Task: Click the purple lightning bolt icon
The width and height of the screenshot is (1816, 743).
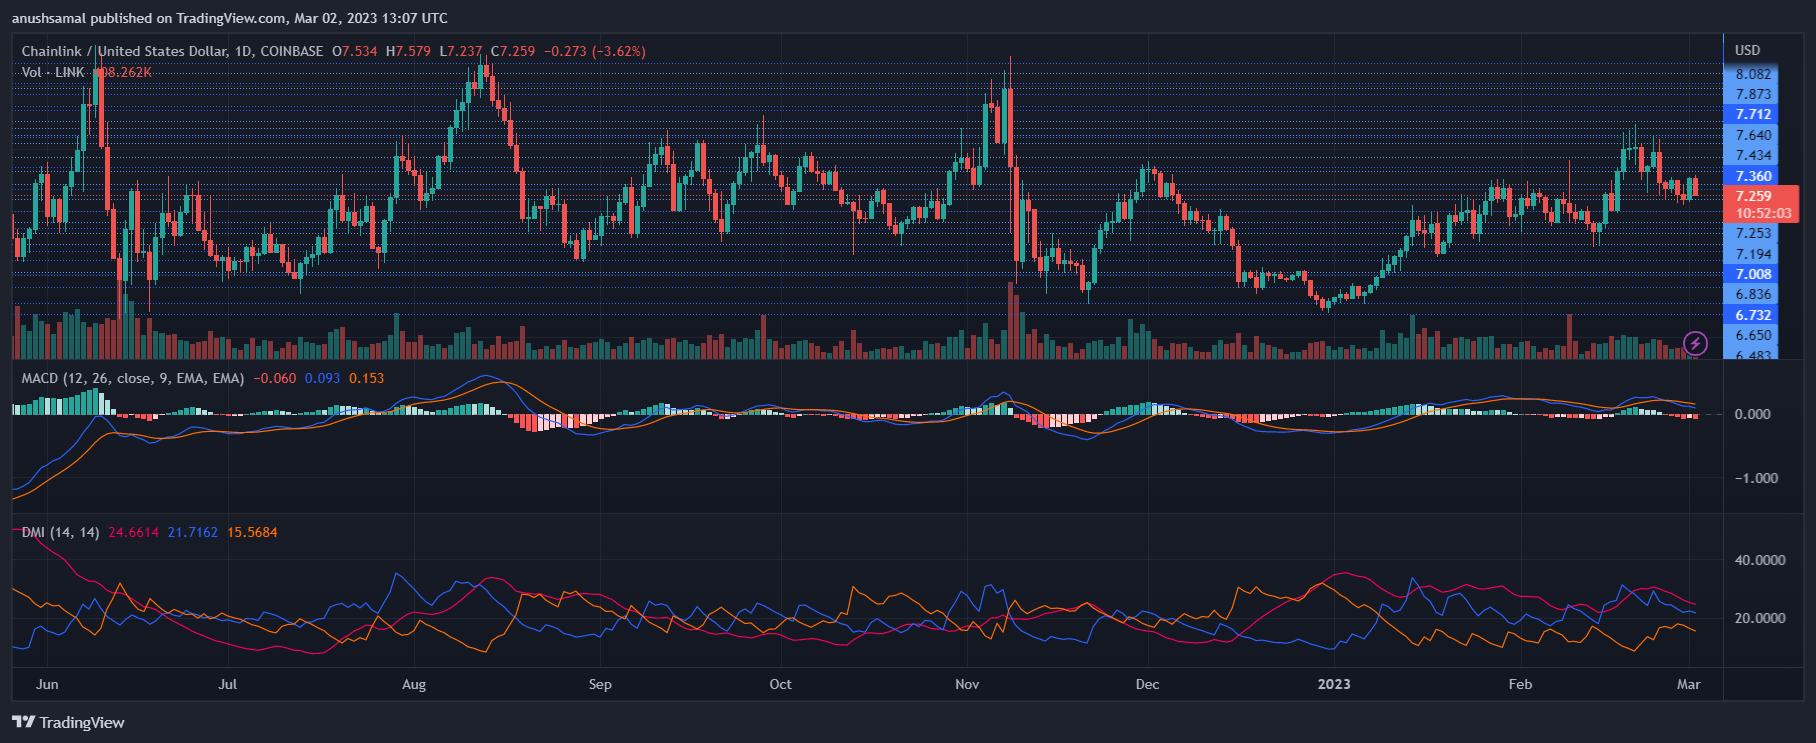Action: click(1695, 344)
